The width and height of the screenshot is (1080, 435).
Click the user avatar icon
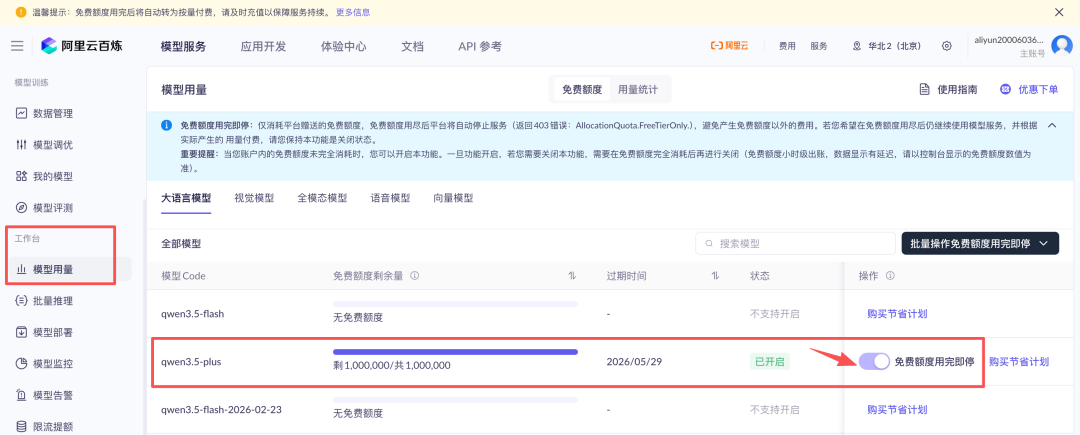point(1061,46)
